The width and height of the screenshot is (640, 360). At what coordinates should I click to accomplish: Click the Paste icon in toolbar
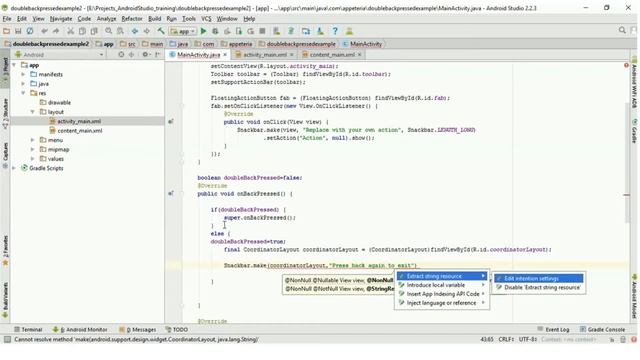[94, 31]
